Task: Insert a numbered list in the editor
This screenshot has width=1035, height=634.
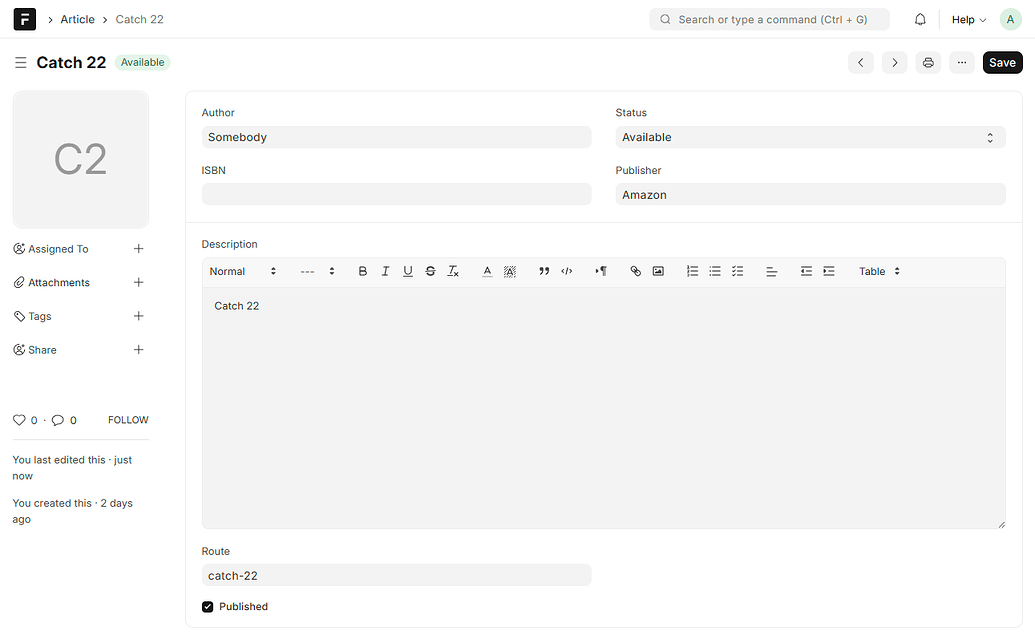Action: click(x=692, y=271)
